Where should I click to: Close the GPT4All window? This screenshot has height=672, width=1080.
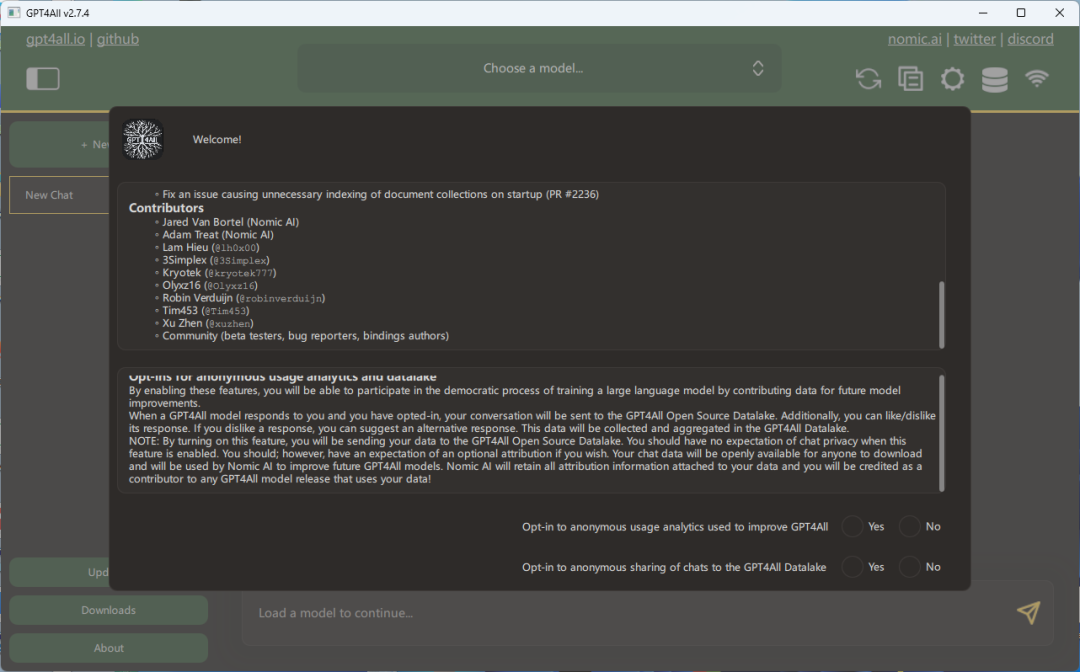click(1059, 12)
